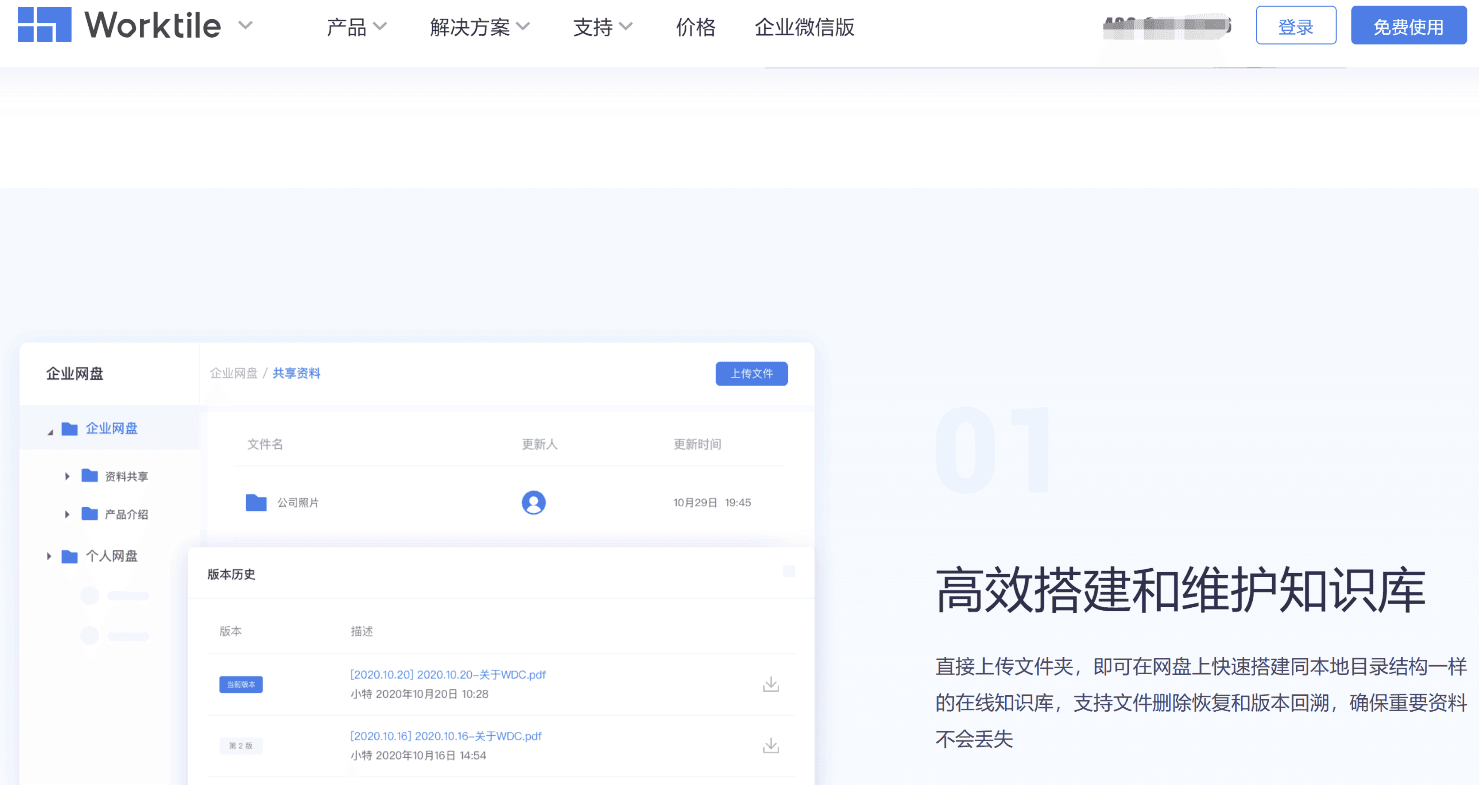Click the 小特 2020年10月16日 14:54 line
This screenshot has height=785, width=1479.
coord(418,755)
